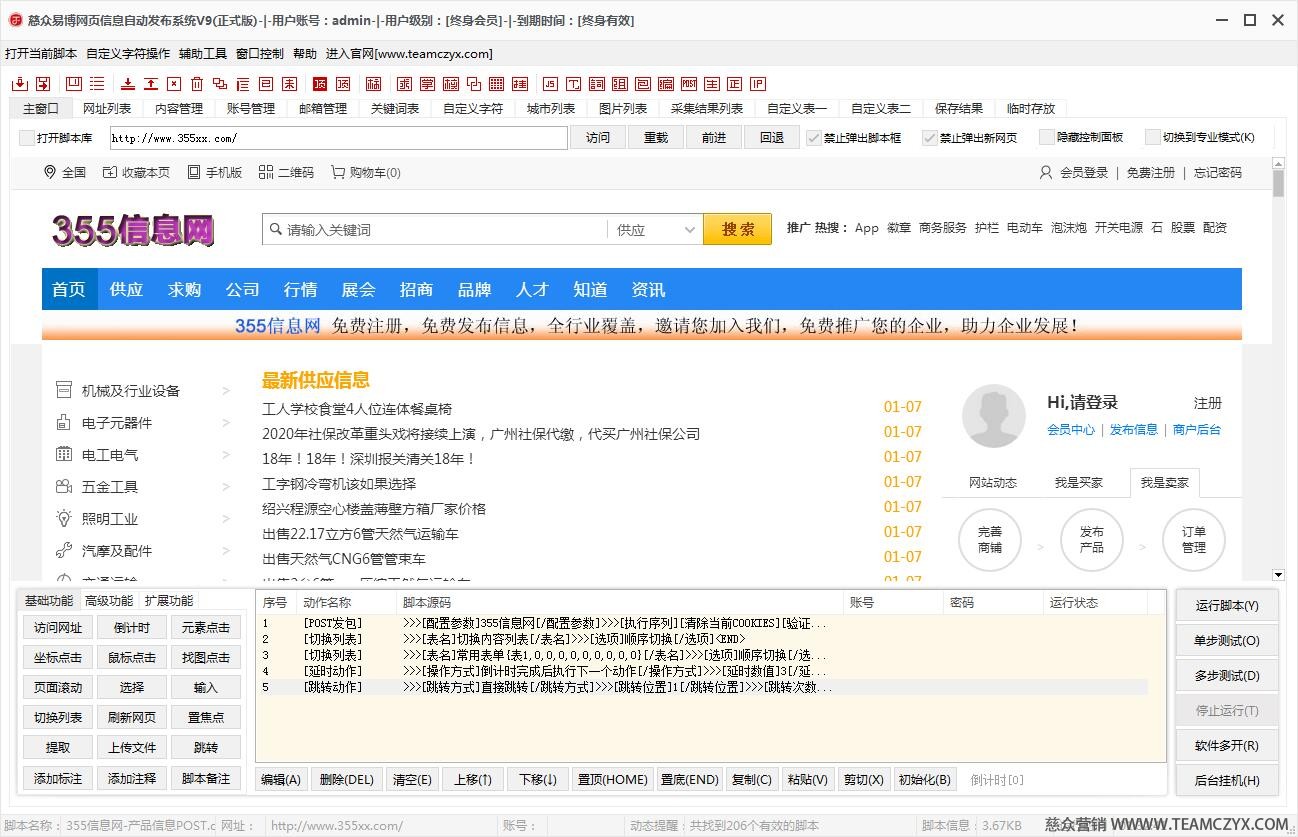Screen dimensions: 1298x837
Task: Click the 编 character toolbar icon
Action: click(665, 84)
